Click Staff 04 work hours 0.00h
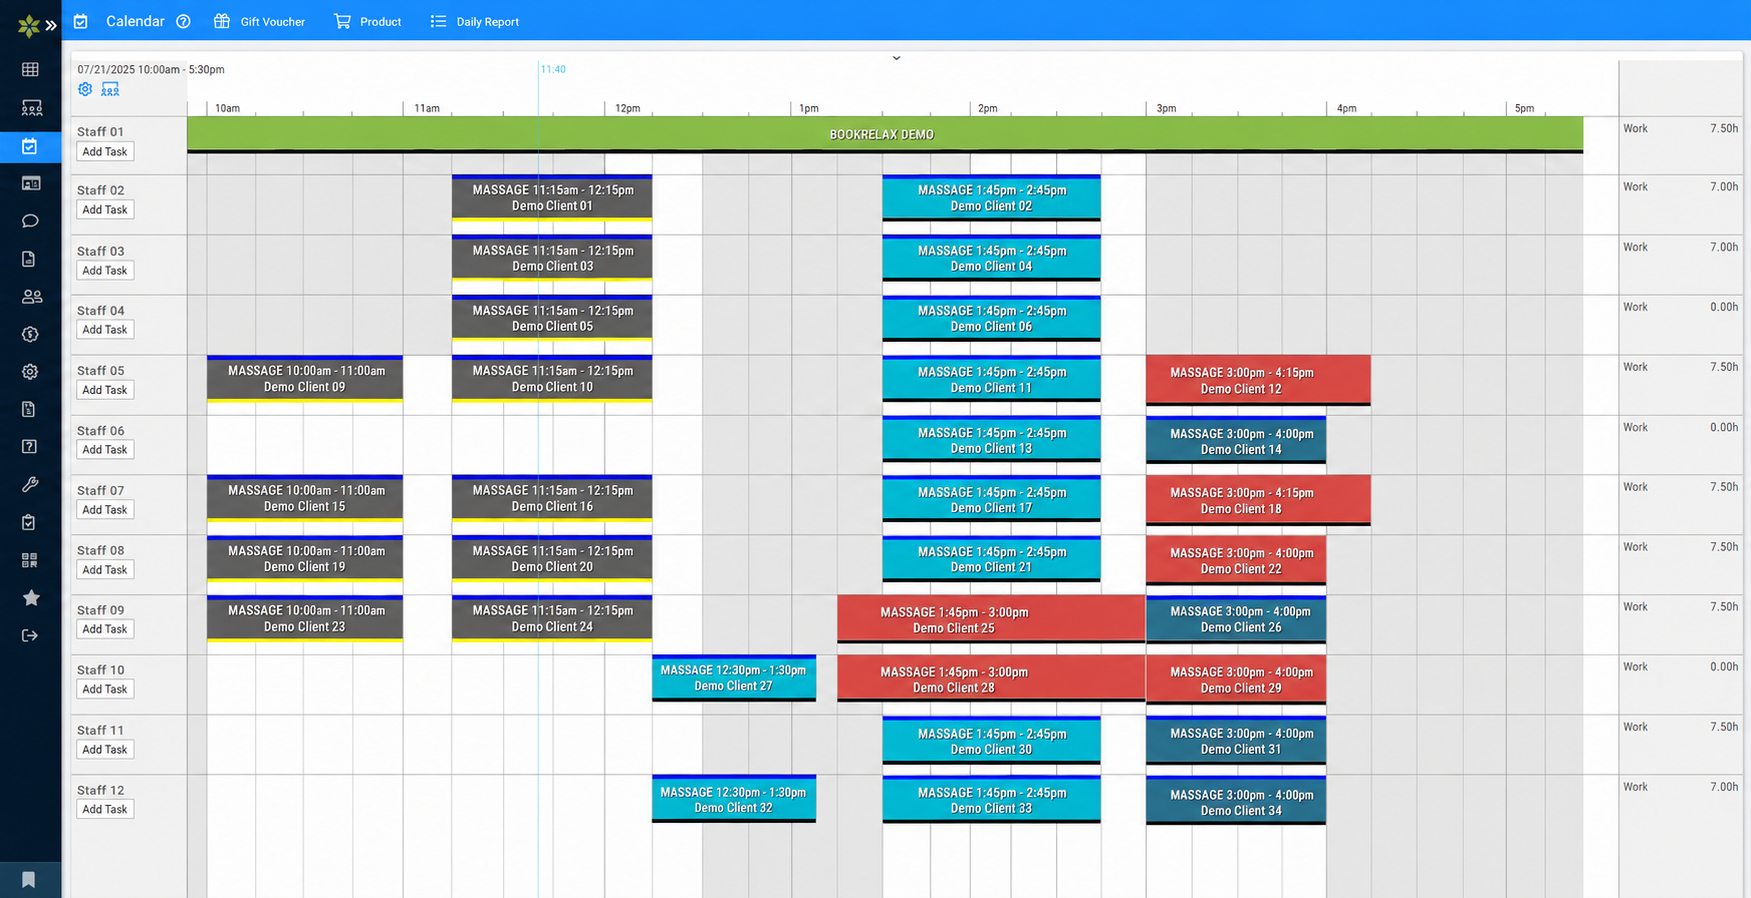 coord(1723,307)
